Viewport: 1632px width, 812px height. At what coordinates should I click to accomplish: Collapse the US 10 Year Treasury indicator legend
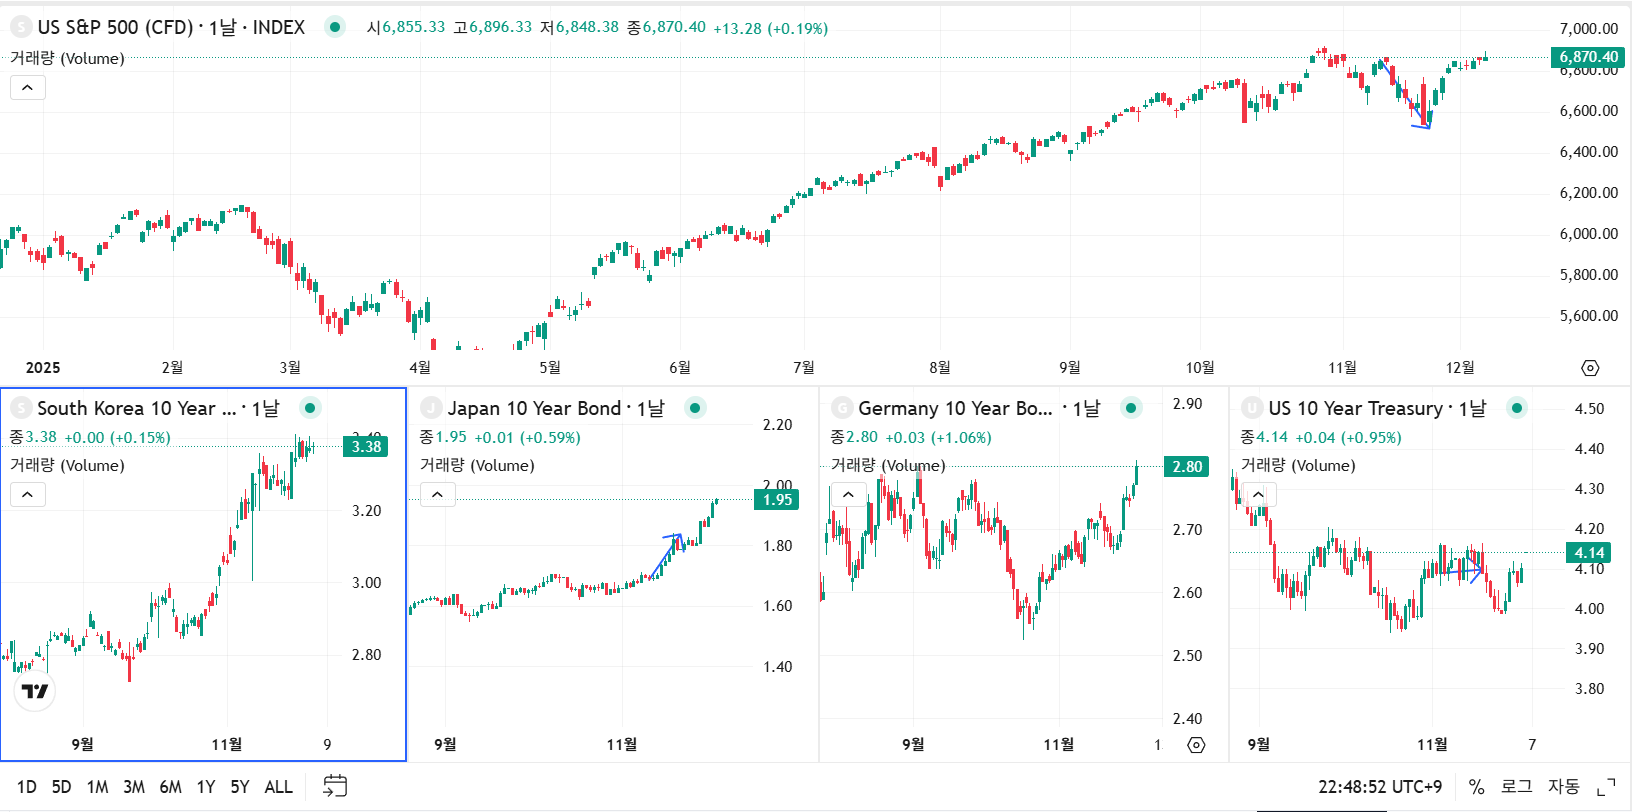[1258, 495]
